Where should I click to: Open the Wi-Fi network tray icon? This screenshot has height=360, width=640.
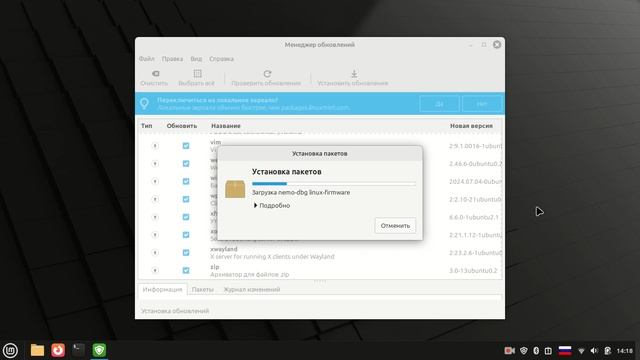[x=581, y=351]
